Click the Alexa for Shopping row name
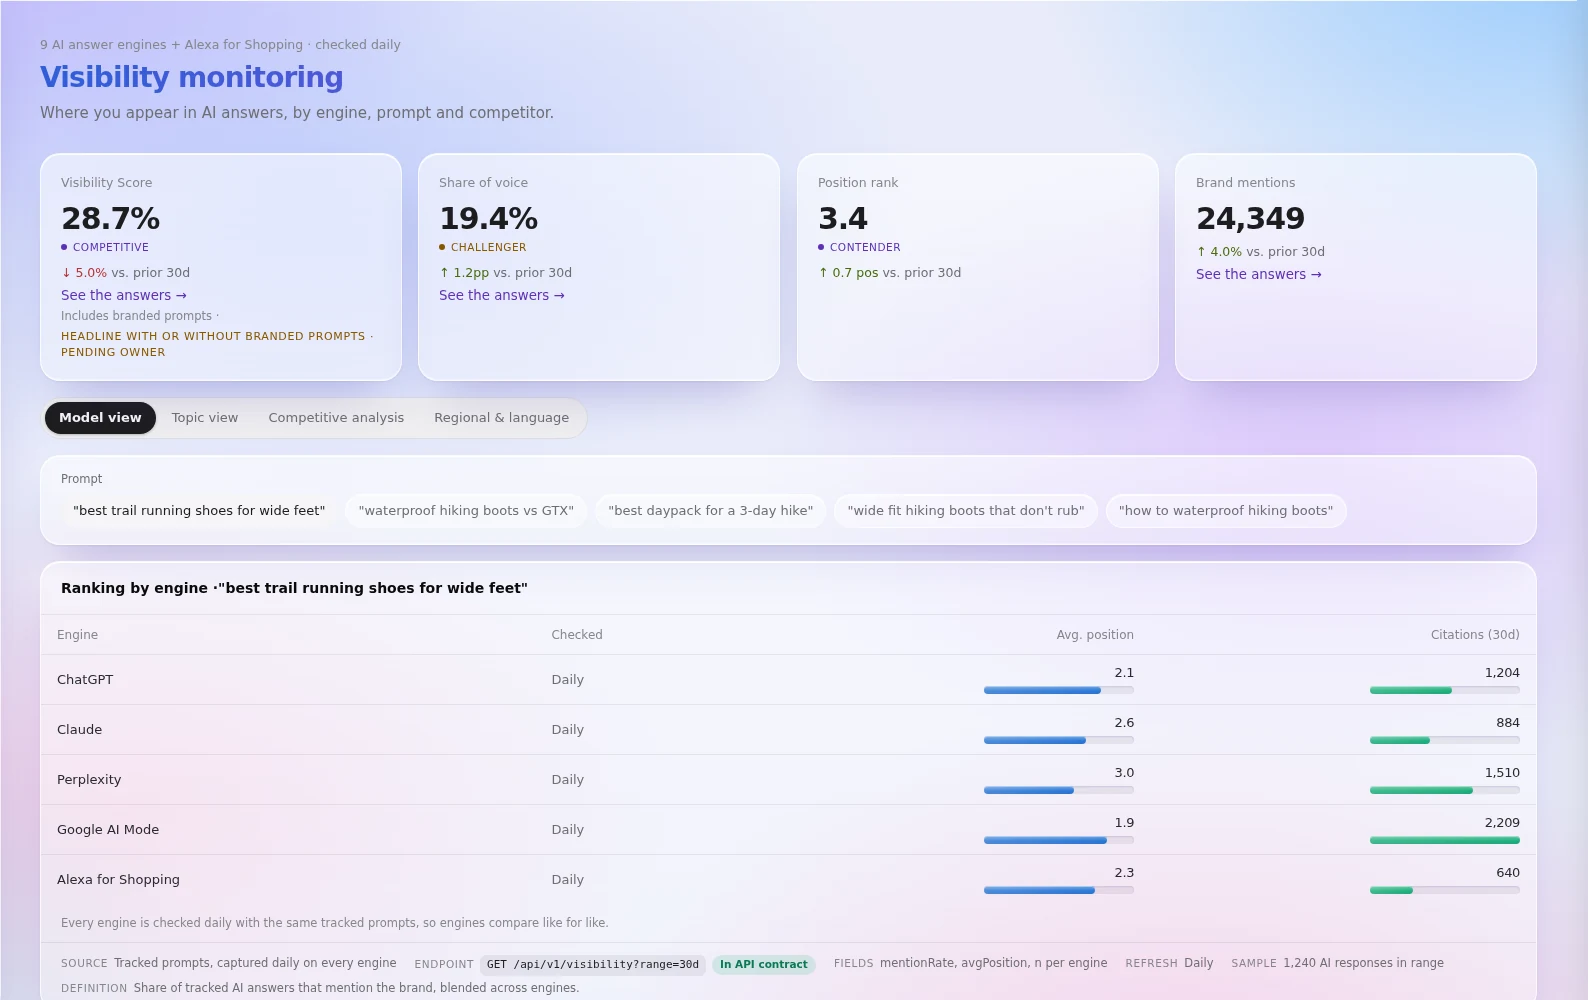1588x1000 pixels. pos(118,880)
